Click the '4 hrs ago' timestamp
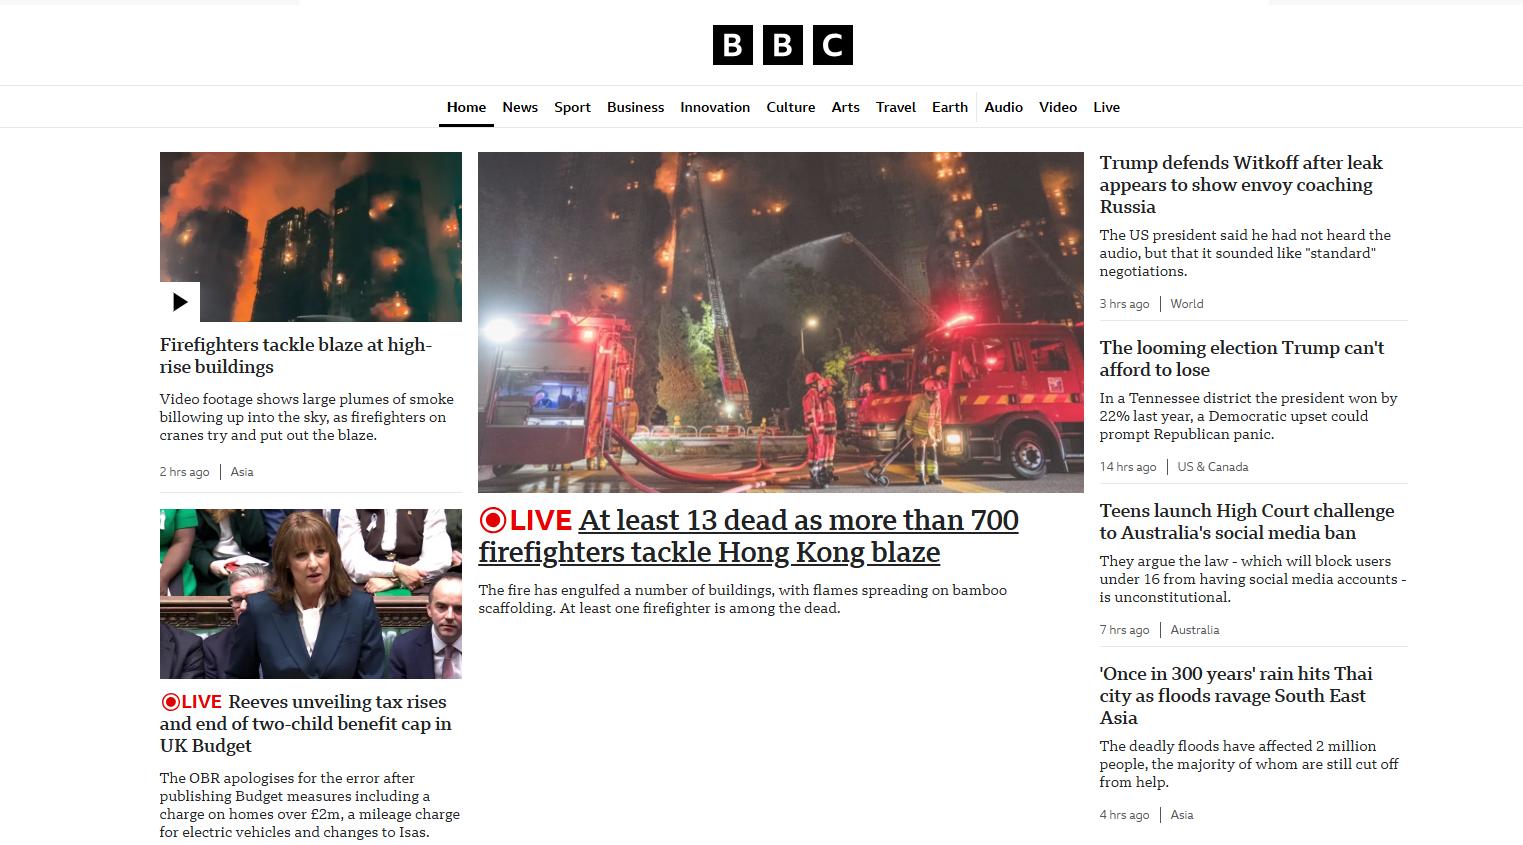The height and width of the screenshot is (845, 1523). [x=1125, y=815]
